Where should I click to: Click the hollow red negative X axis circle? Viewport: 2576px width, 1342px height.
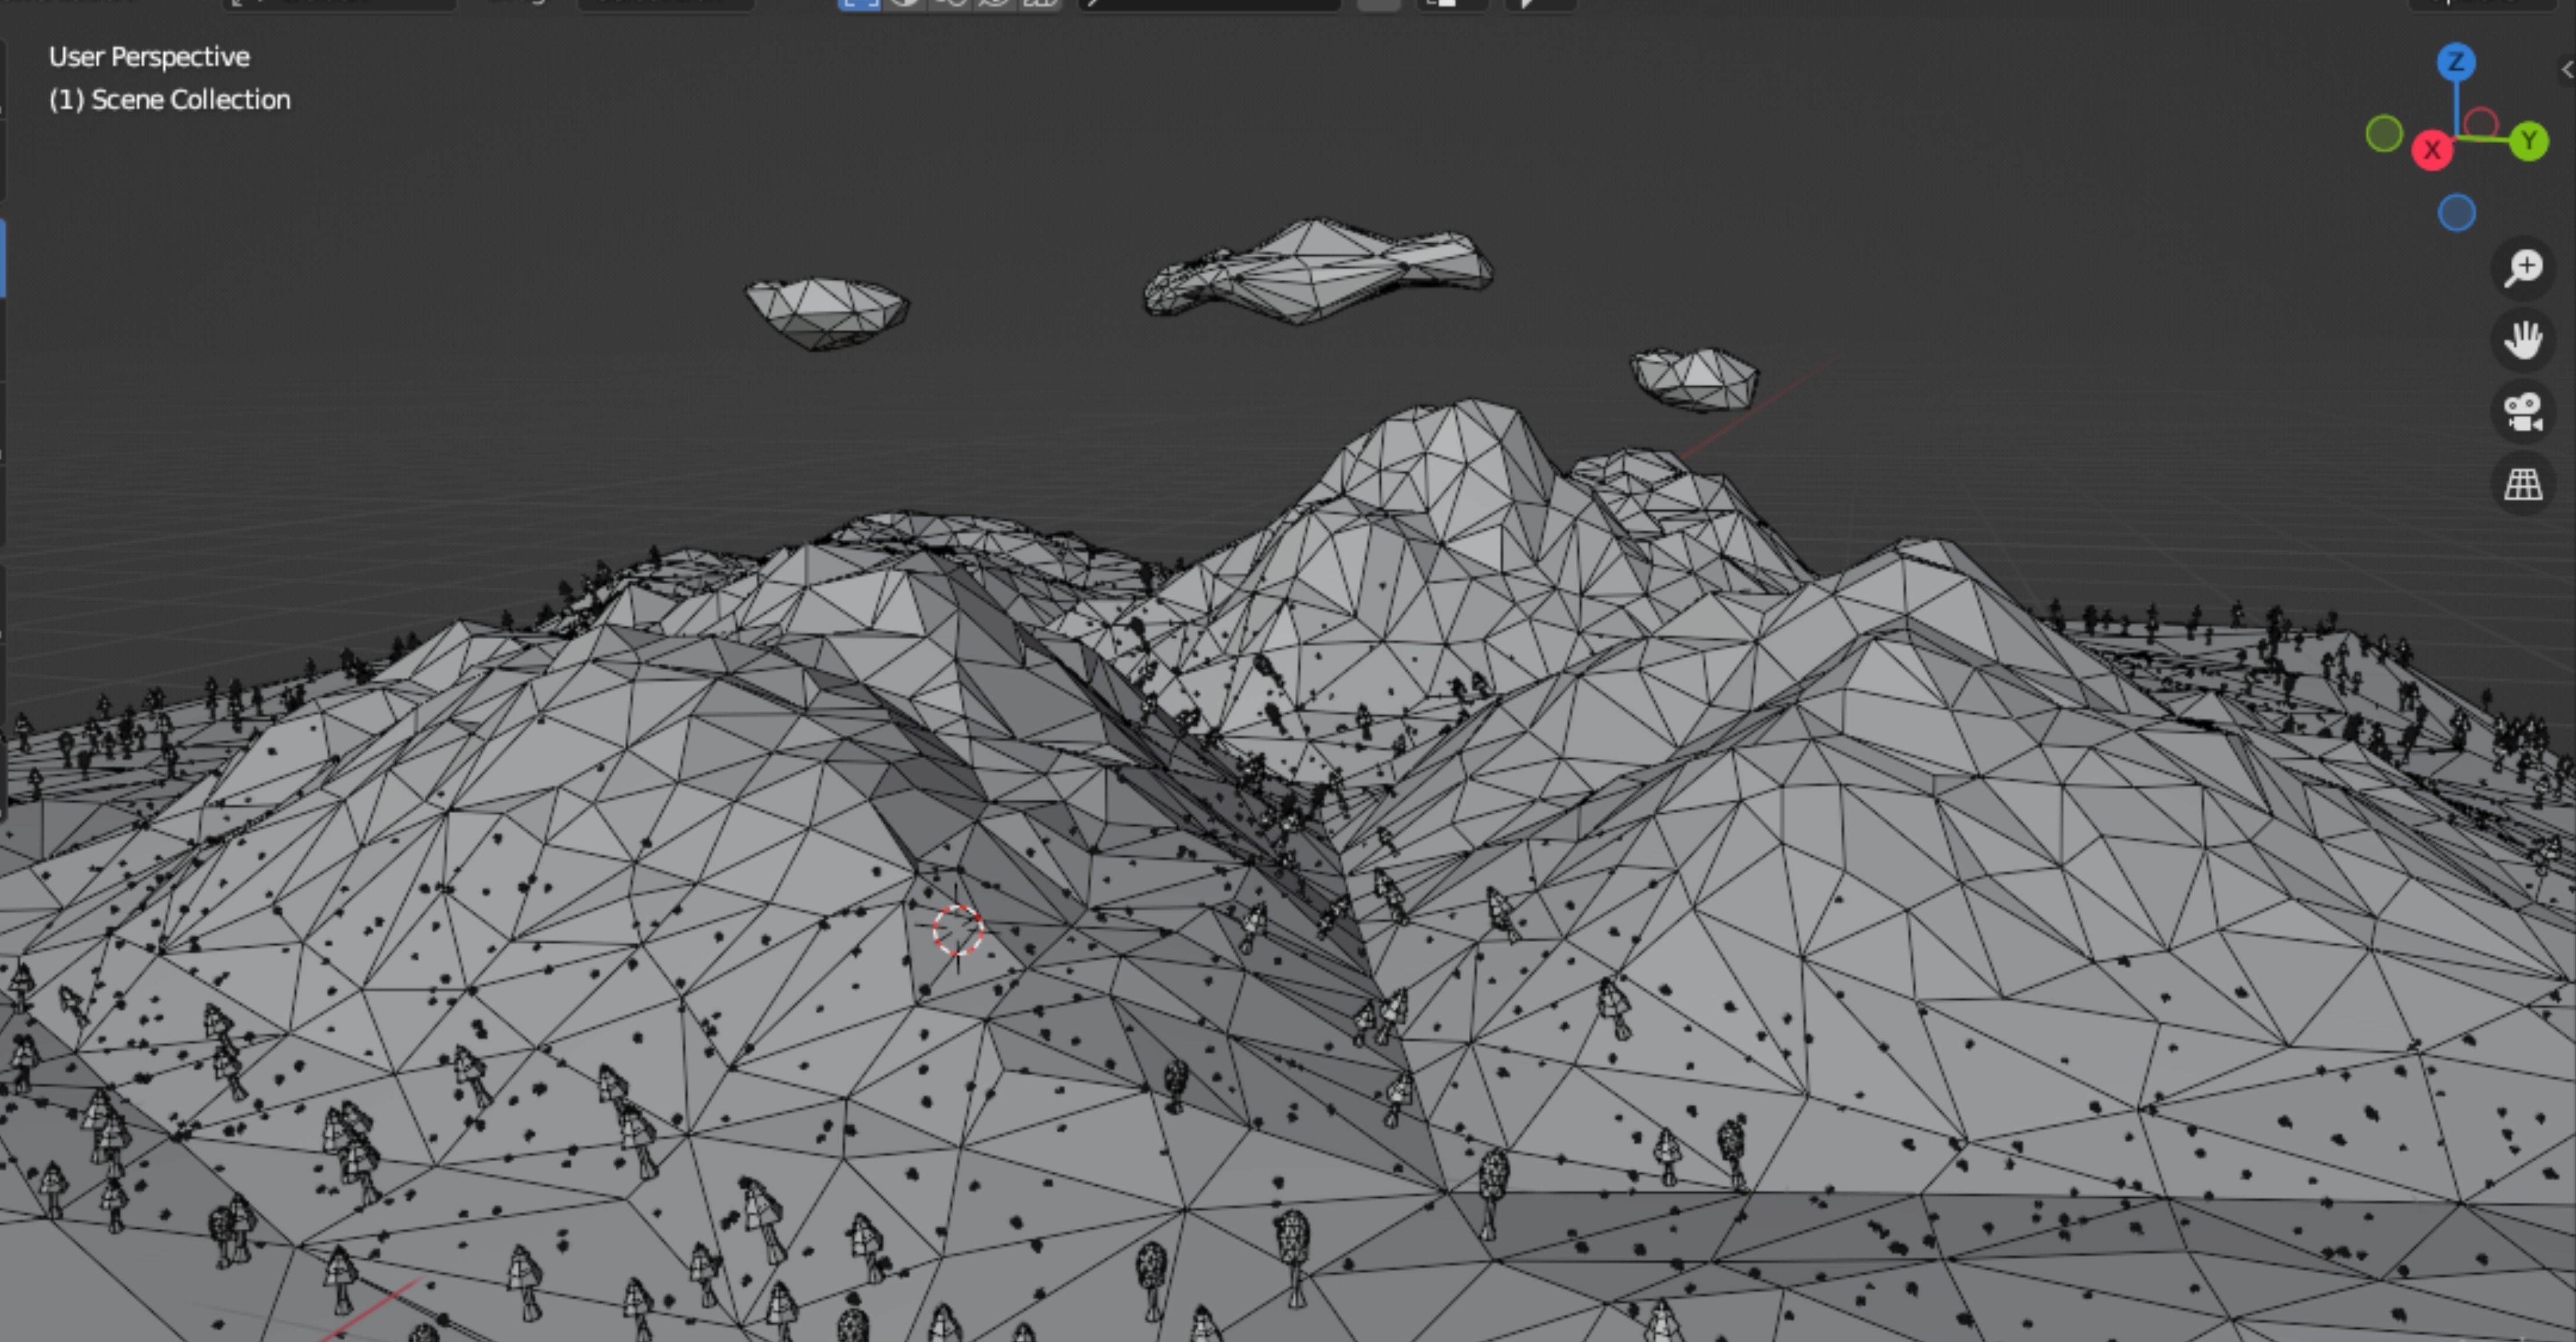click(2481, 124)
